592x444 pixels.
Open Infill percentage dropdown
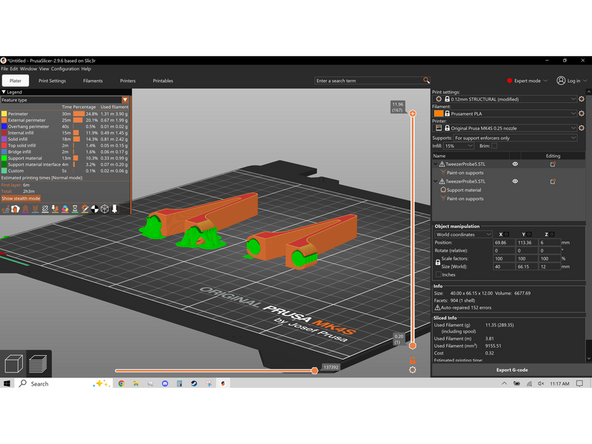[458, 146]
